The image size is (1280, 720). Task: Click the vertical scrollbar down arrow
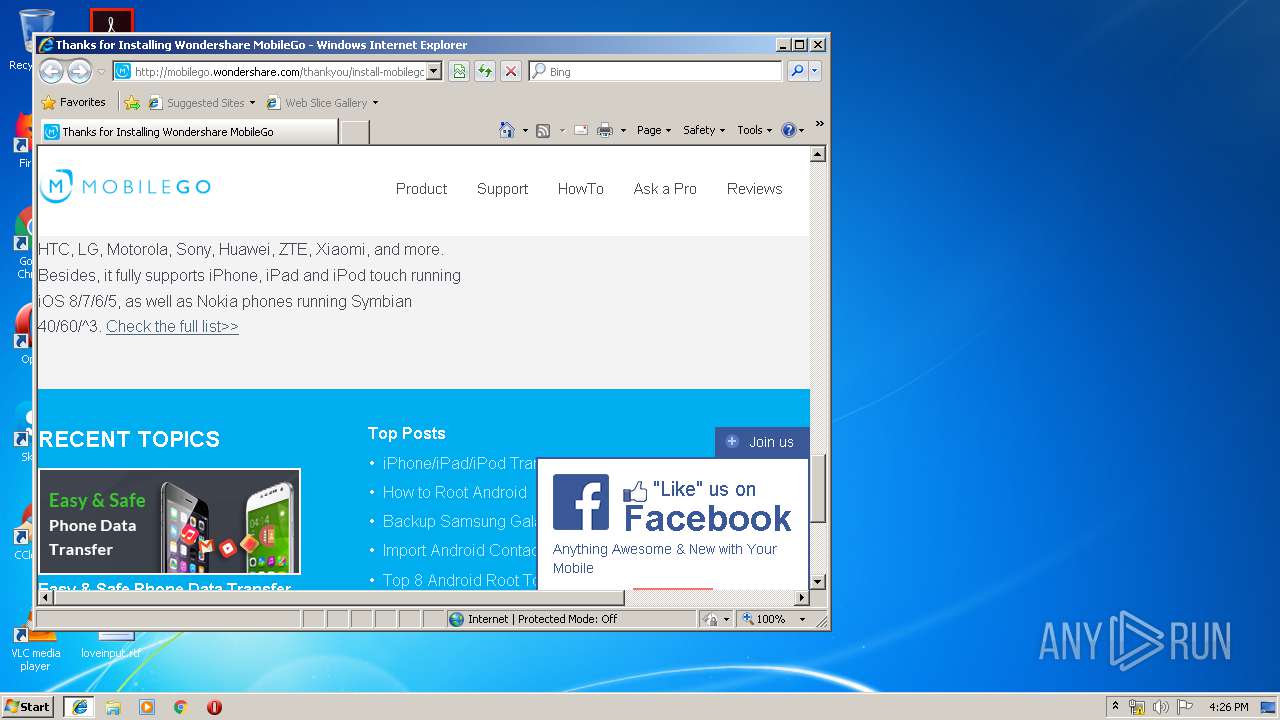tap(817, 581)
